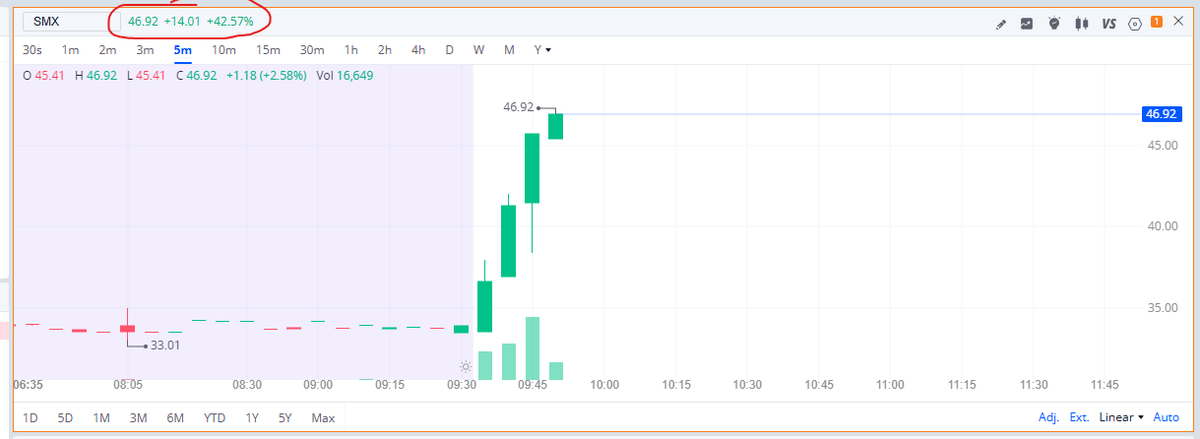The image size is (1200, 439).
Task: Click the C 46.92 close value
Action: (x=196, y=75)
